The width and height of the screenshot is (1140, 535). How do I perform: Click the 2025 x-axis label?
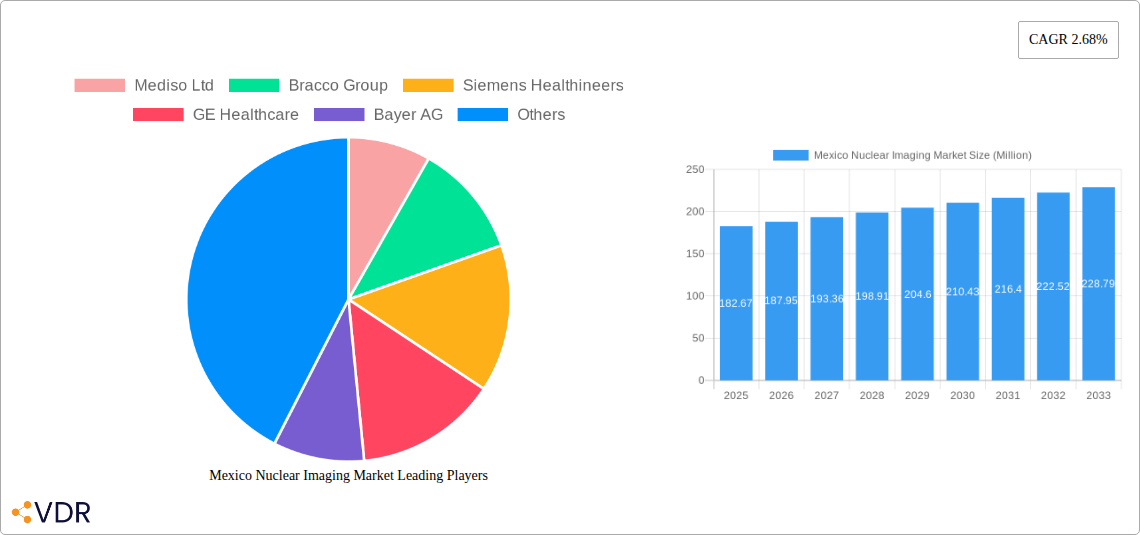[736, 395]
